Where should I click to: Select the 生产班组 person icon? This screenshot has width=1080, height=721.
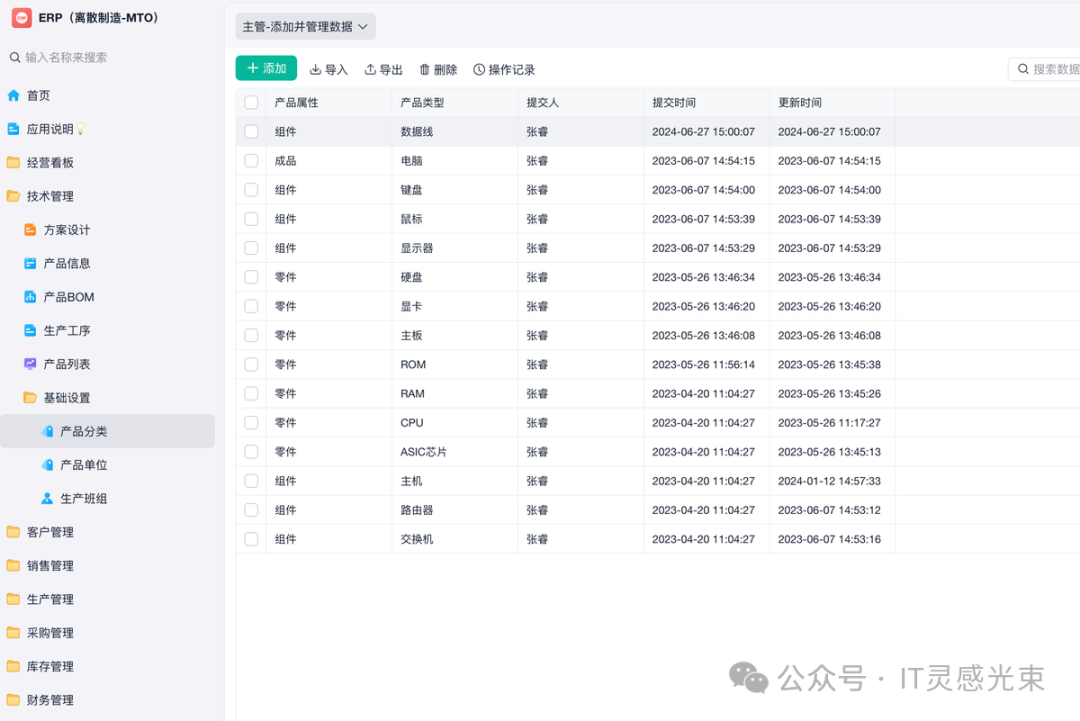point(47,498)
